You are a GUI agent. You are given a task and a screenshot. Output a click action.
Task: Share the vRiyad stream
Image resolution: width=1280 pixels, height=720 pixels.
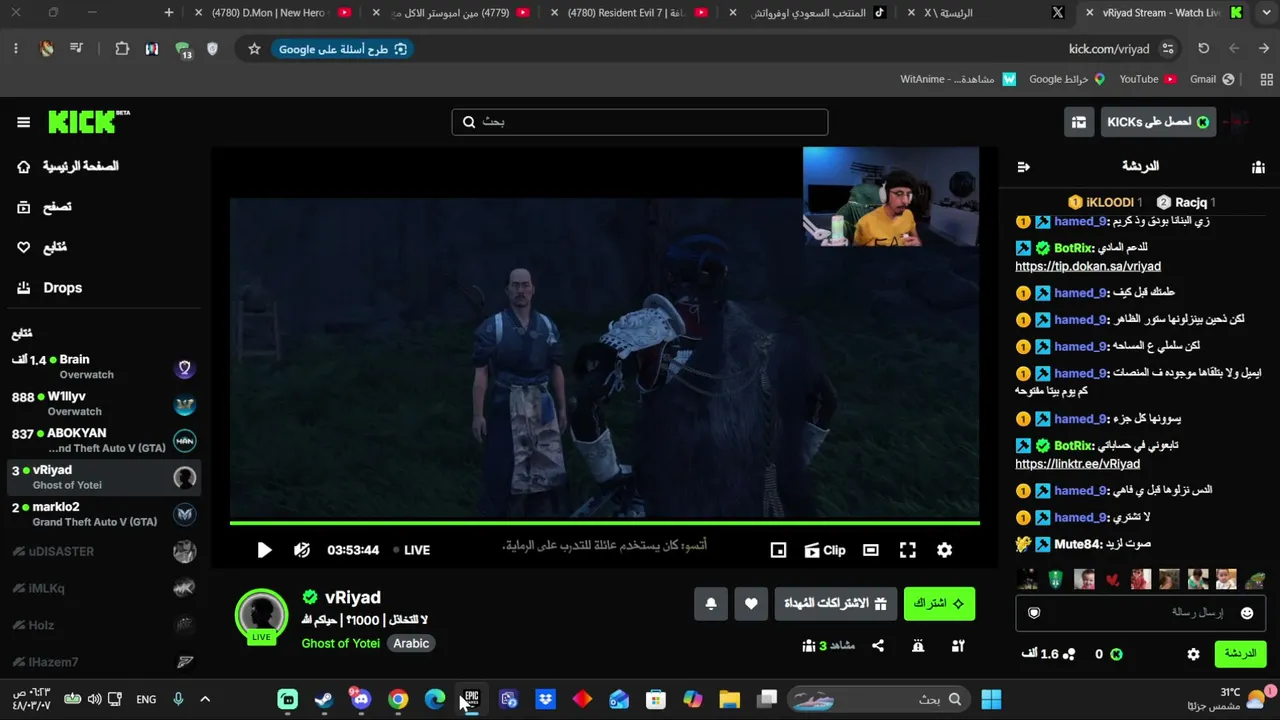pyautogui.click(x=878, y=646)
